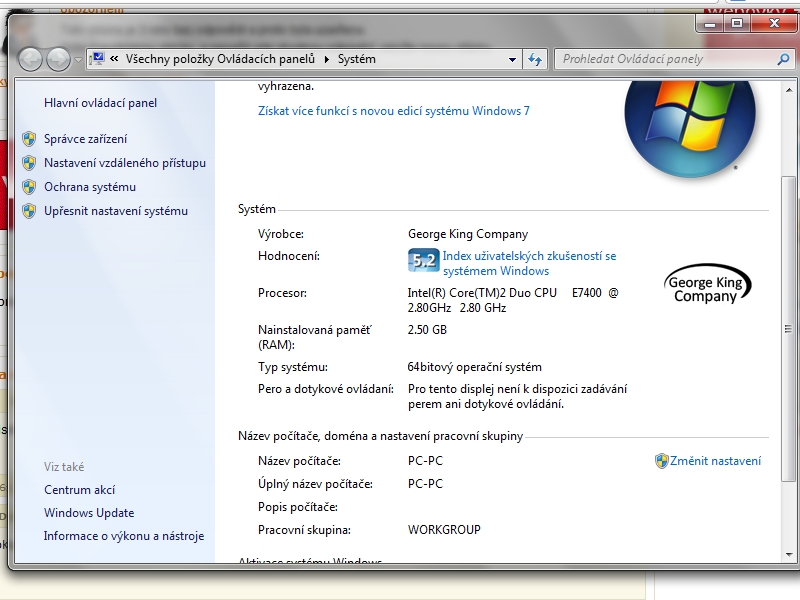Click the vertical scrollbar thumb

(x=789, y=328)
